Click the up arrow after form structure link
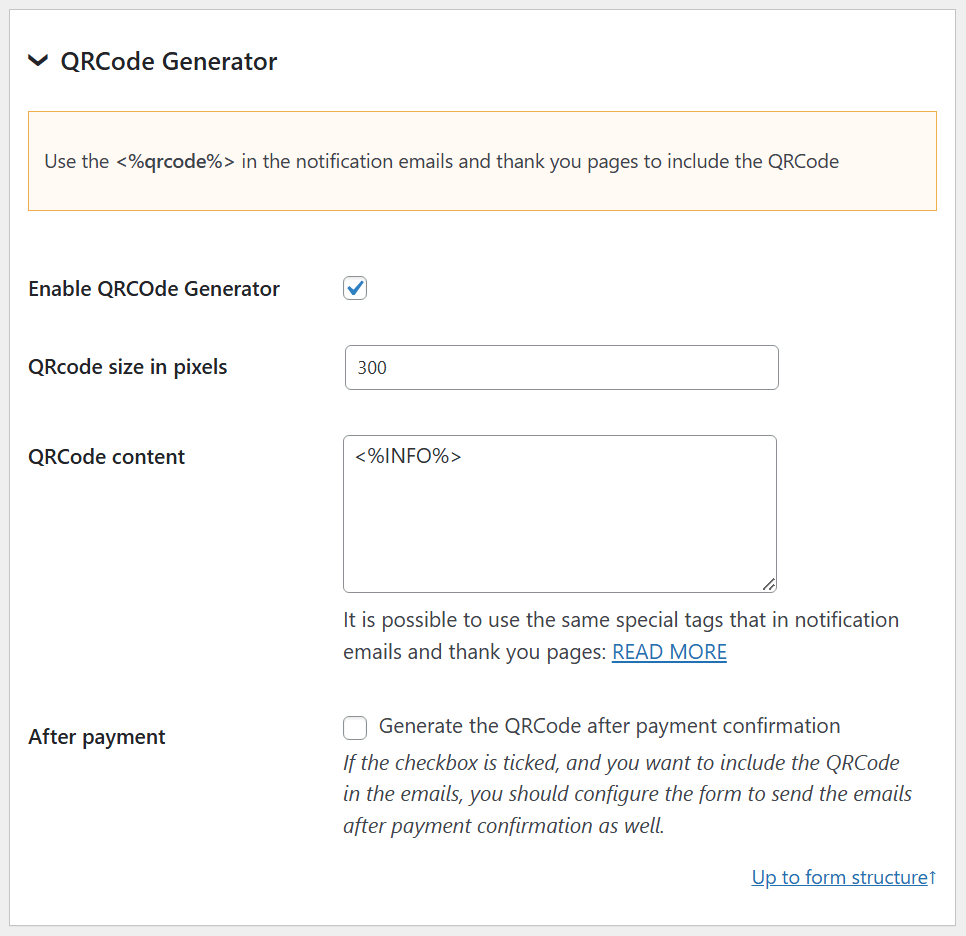The image size is (966, 936). coord(932,877)
